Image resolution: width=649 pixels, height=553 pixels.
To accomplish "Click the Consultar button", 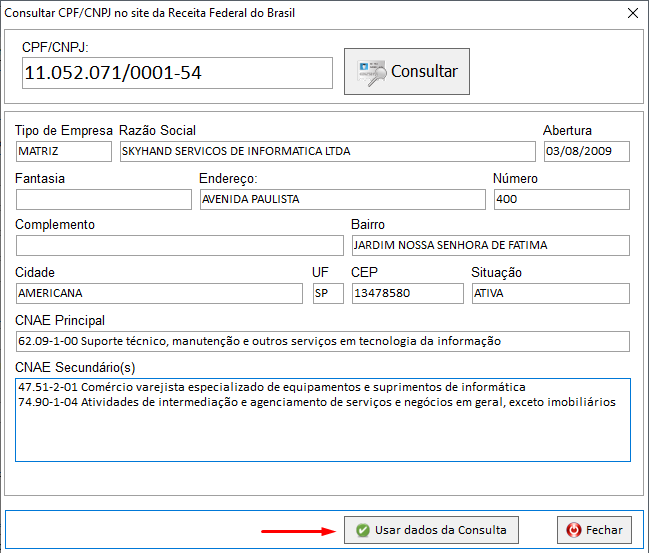I will point(406,71).
